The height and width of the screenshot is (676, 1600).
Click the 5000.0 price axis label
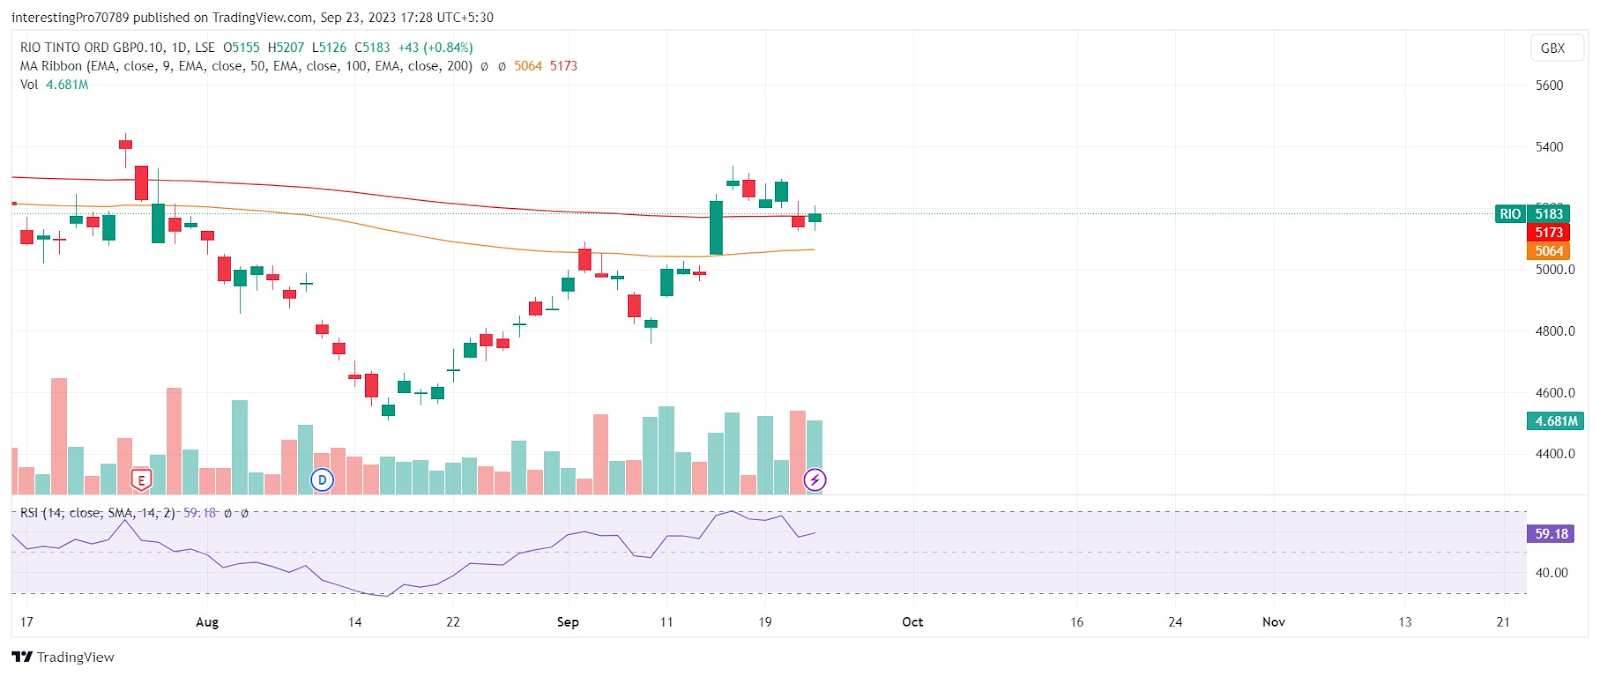pyautogui.click(x=1555, y=270)
